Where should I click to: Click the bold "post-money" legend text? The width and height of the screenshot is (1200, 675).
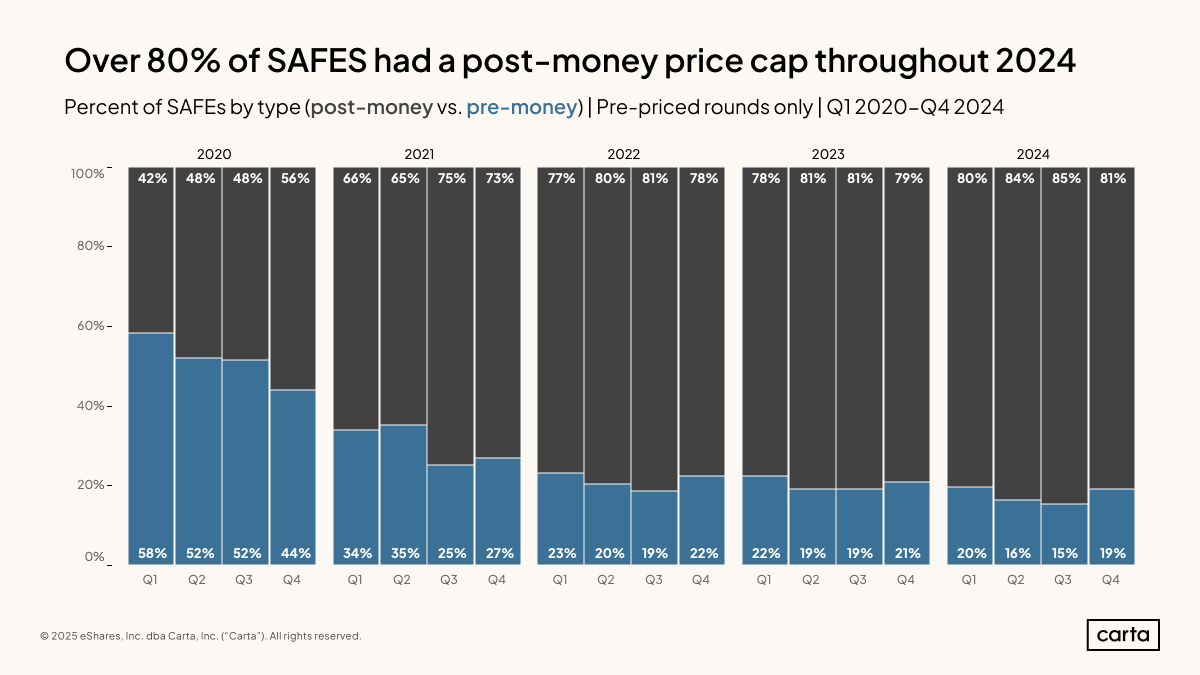[x=372, y=107]
